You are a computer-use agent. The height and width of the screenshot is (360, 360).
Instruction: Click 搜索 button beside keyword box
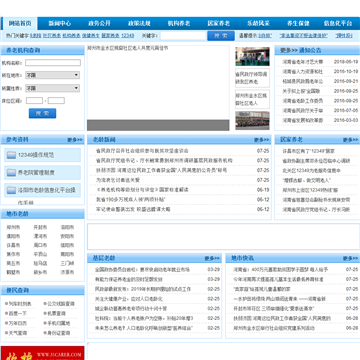click(221, 36)
